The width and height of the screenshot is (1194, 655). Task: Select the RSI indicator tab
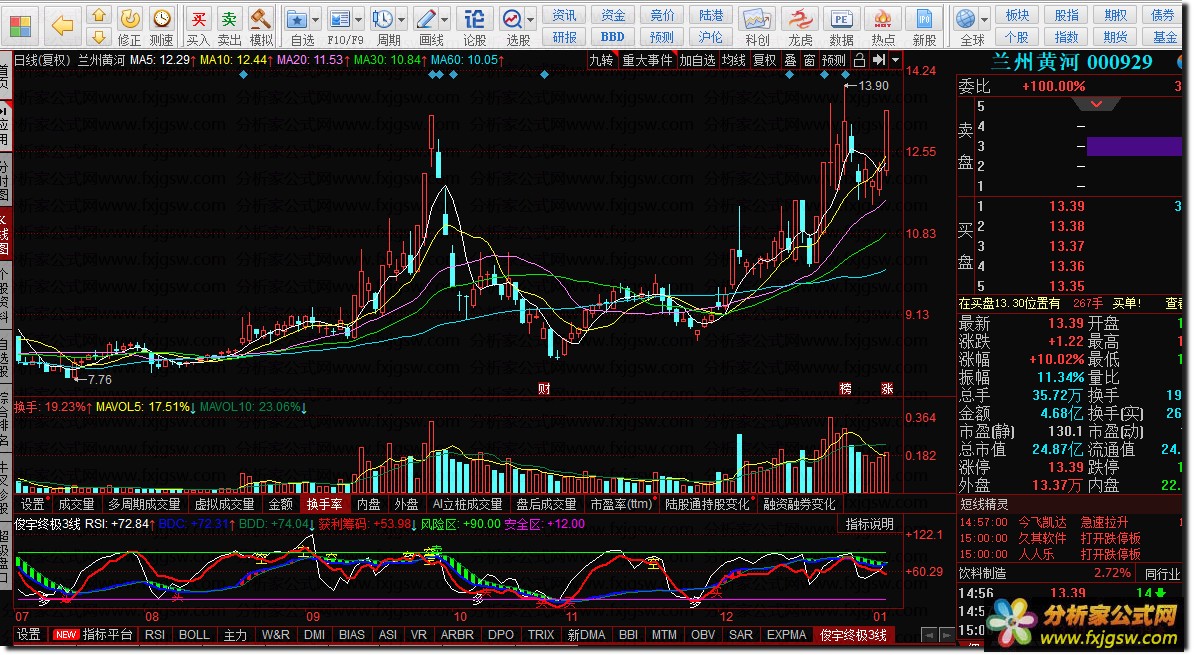coord(155,634)
